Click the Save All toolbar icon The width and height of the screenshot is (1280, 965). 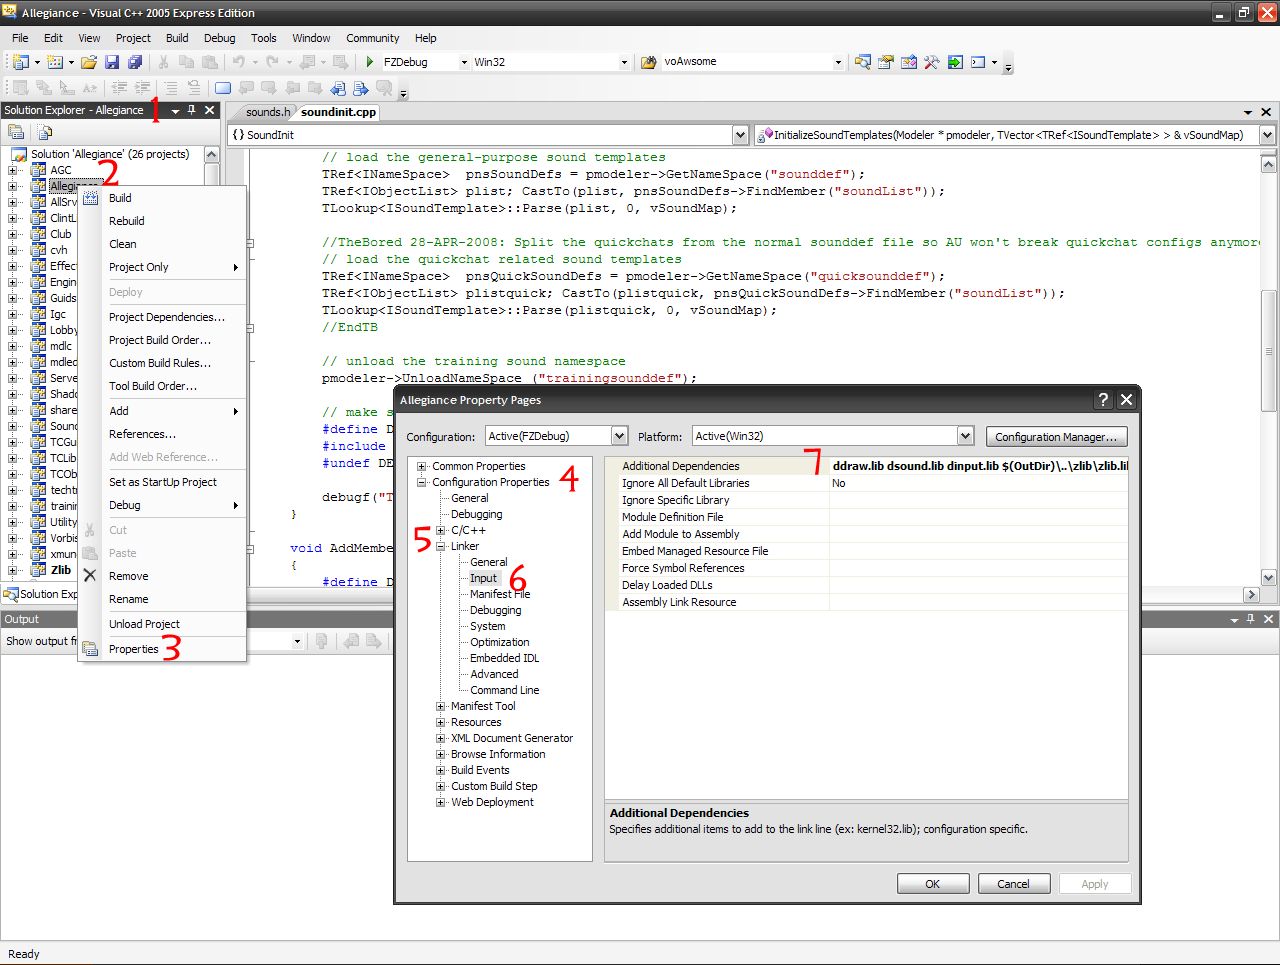pos(135,62)
